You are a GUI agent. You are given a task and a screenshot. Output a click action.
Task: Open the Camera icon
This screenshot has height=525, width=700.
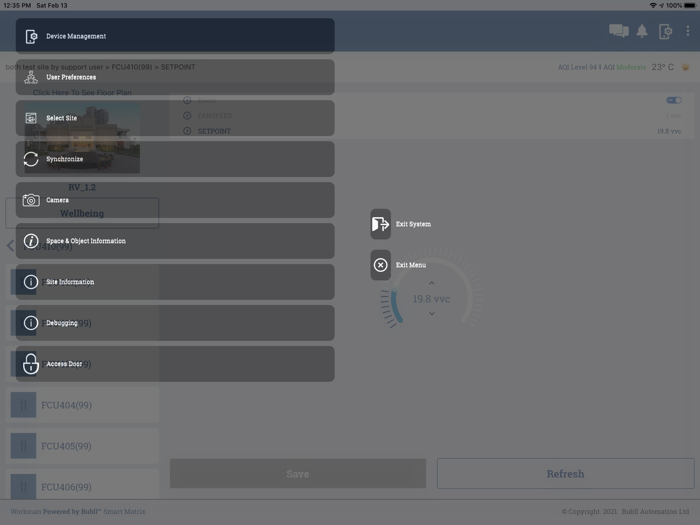(x=31, y=200)
